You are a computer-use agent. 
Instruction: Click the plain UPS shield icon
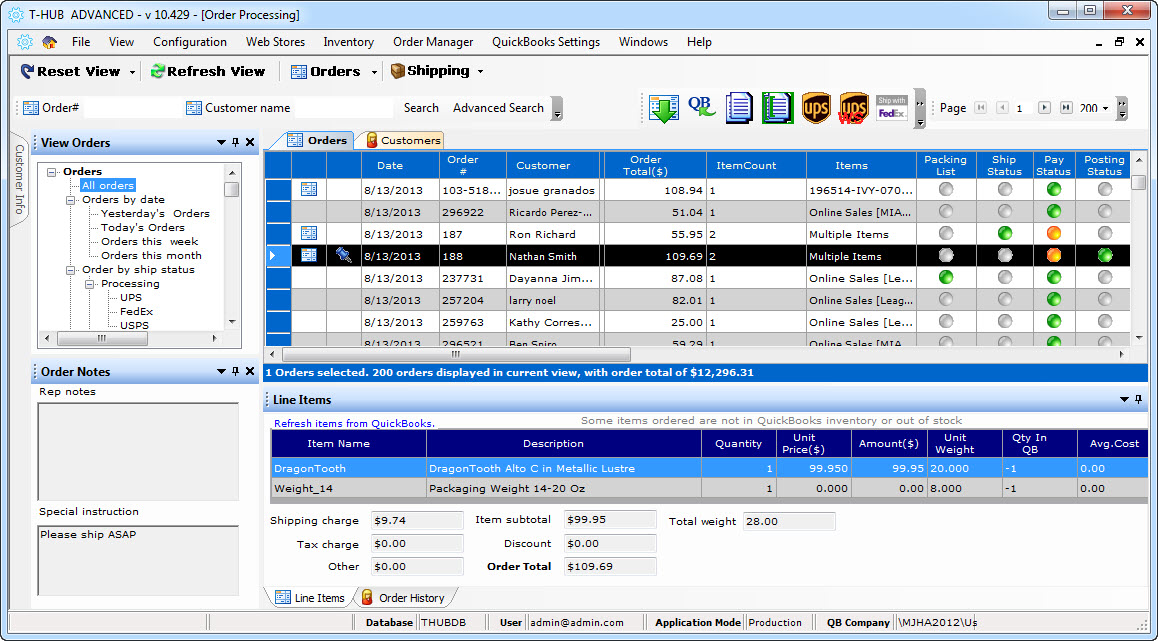tap(816, 108)
